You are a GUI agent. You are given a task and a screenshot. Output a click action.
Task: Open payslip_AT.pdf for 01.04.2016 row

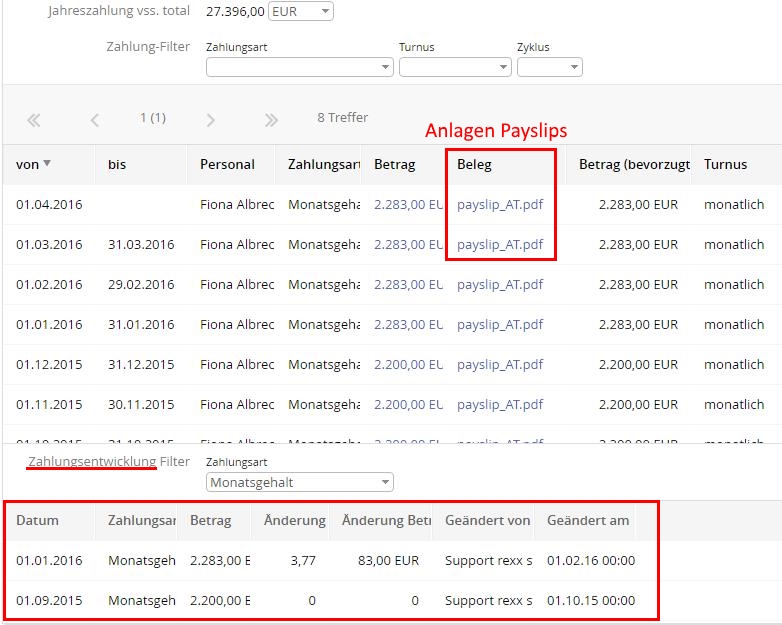click(500, 205)
